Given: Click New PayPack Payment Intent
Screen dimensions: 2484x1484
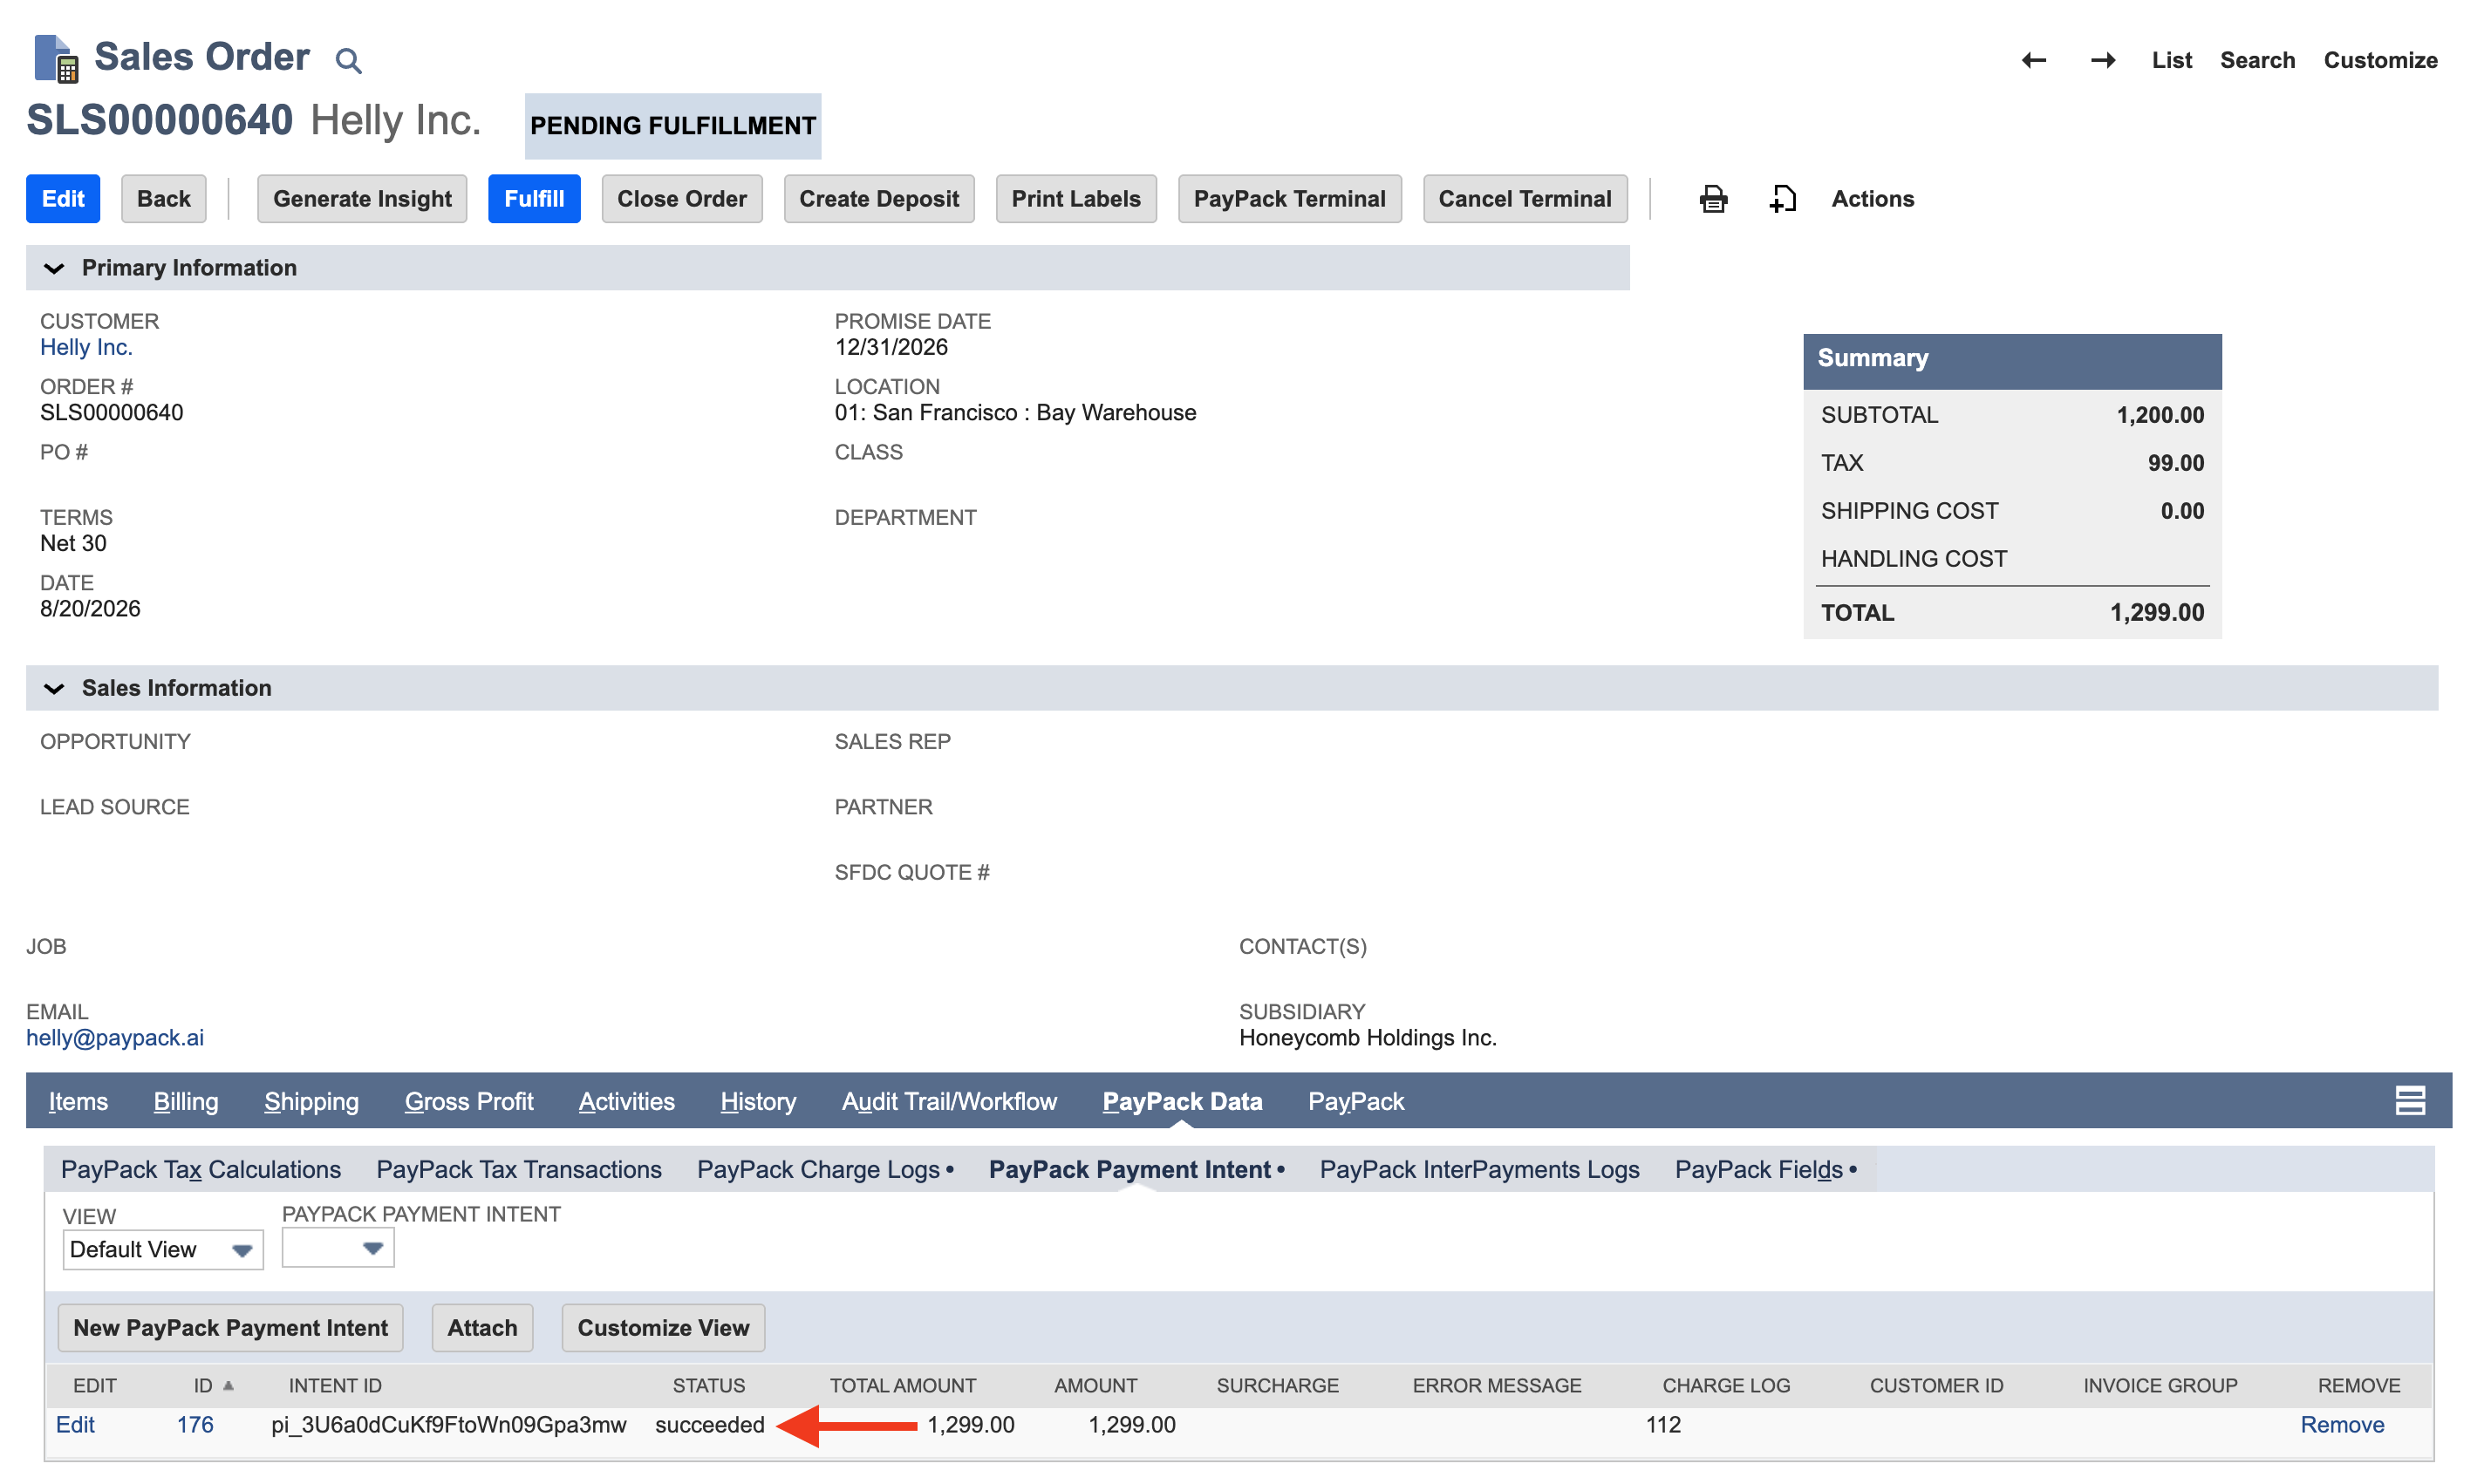Looking at the screenshot, I should click(231, 1328).
